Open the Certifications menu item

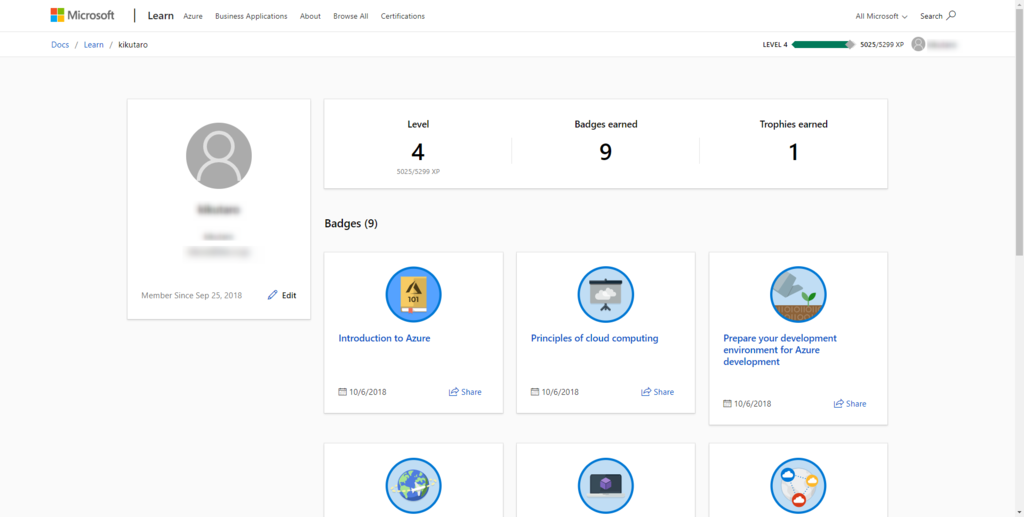click(402, 16)
